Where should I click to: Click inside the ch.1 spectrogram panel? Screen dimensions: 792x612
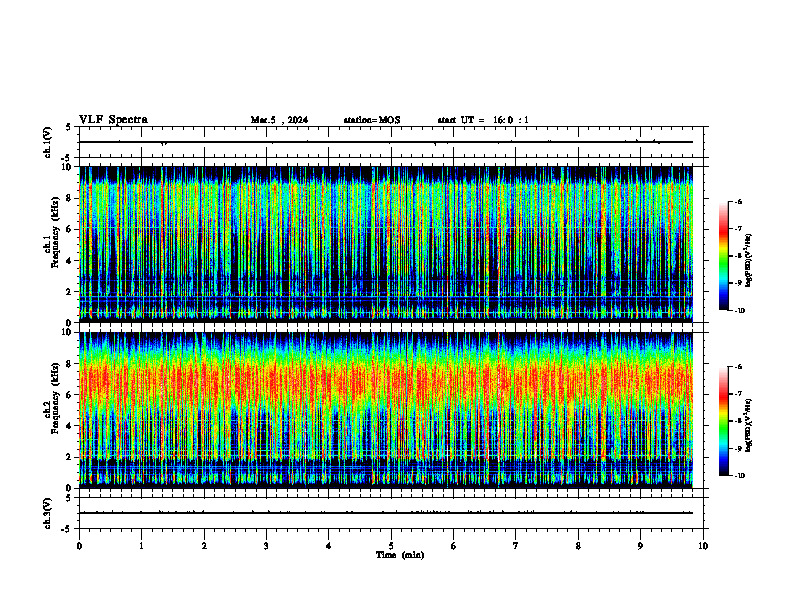click(386, 244)
